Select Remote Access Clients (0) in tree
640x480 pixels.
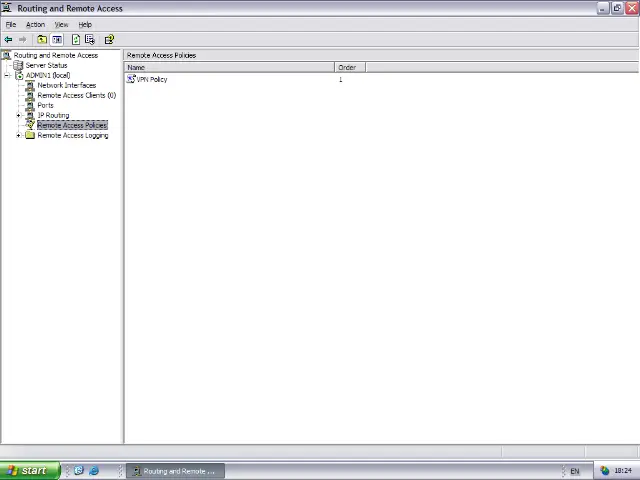pyautogui.click(x=77, y=96)
